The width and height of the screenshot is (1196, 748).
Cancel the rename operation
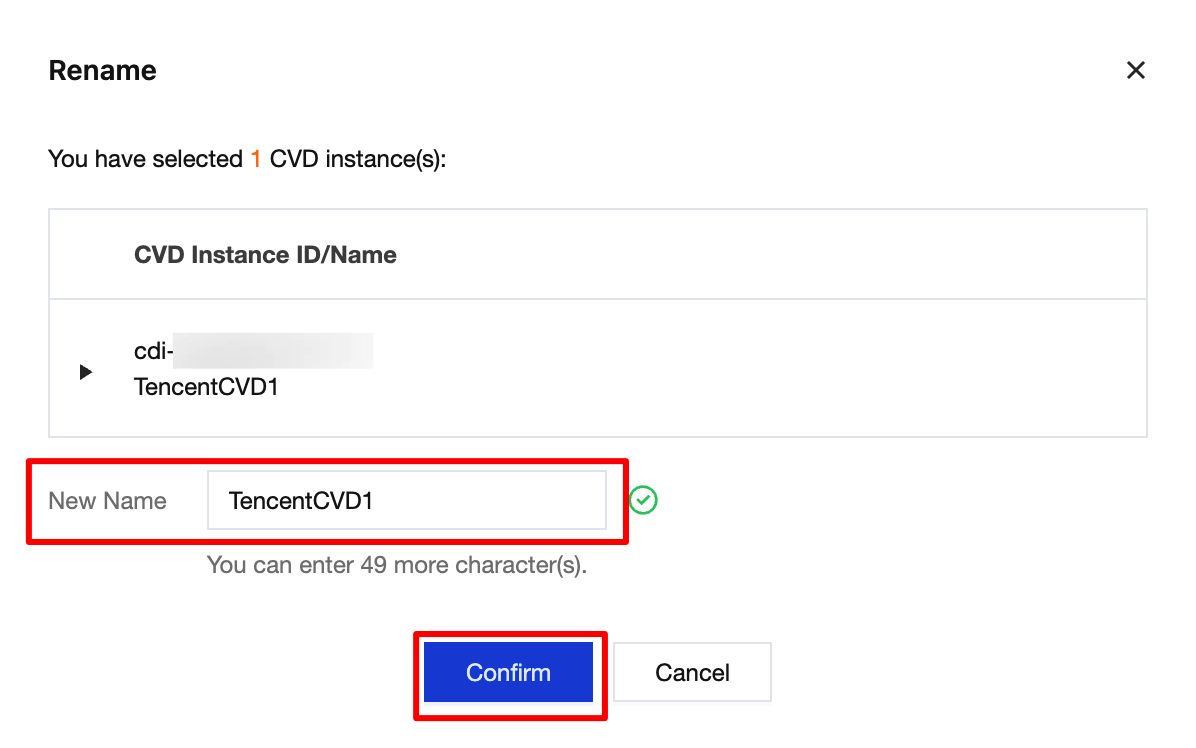[692, 673]
